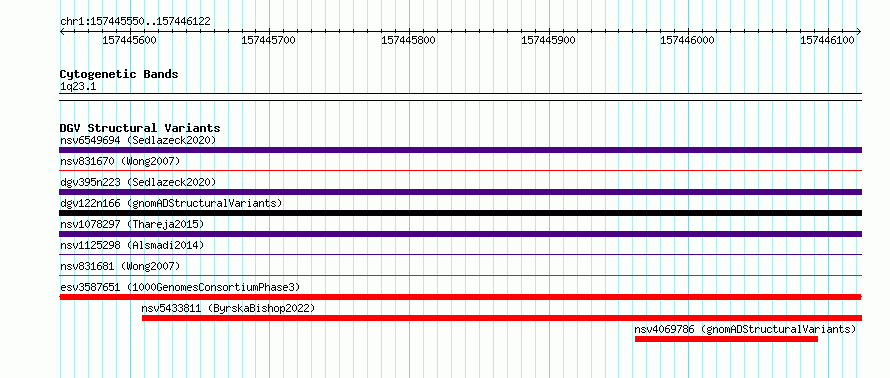Click dgv122n166 (gnomADStructuralVariants) label
This screenshot has height=378, width=890.
[171, 203]
